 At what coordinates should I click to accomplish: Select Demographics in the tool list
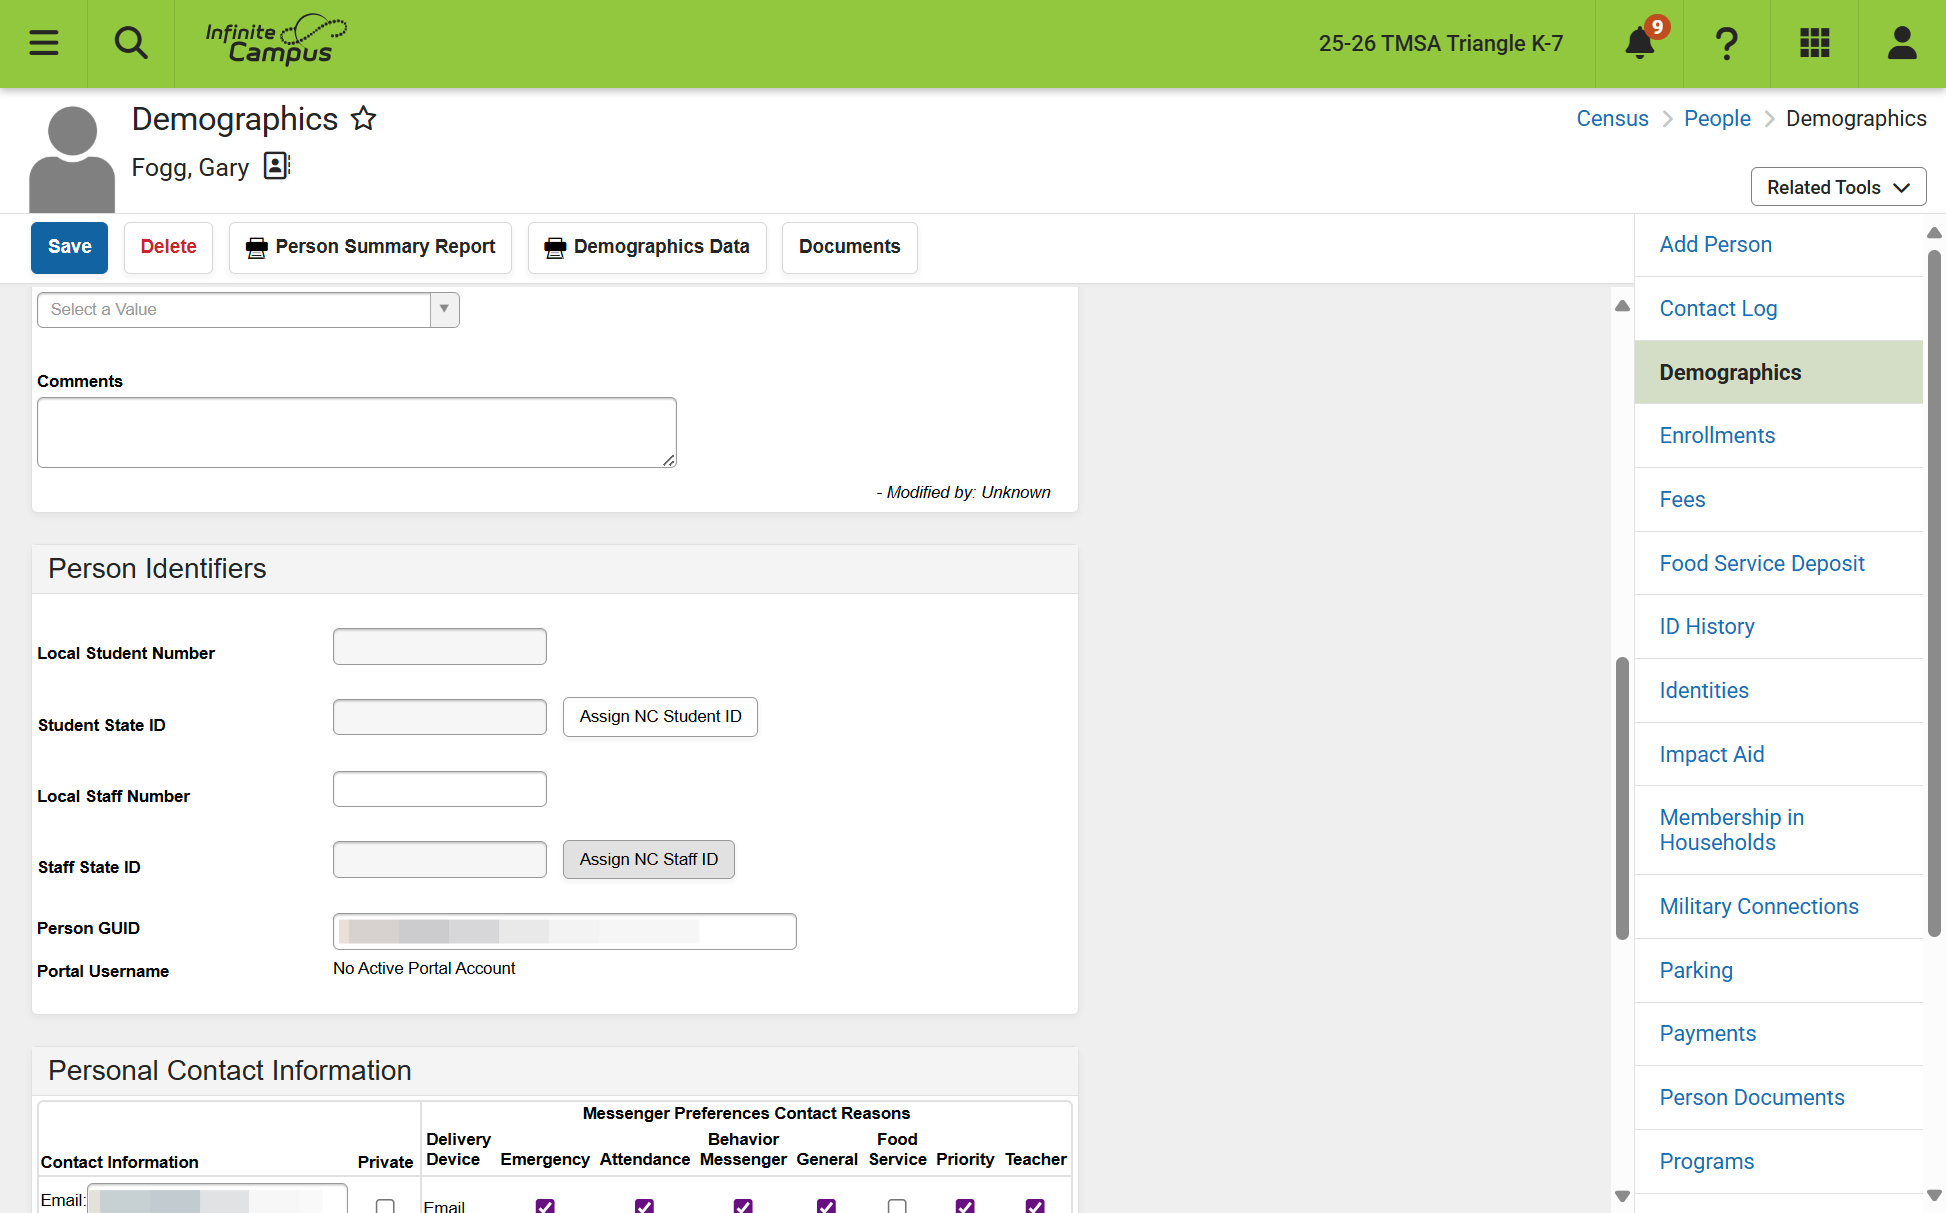pos(1778,372)
